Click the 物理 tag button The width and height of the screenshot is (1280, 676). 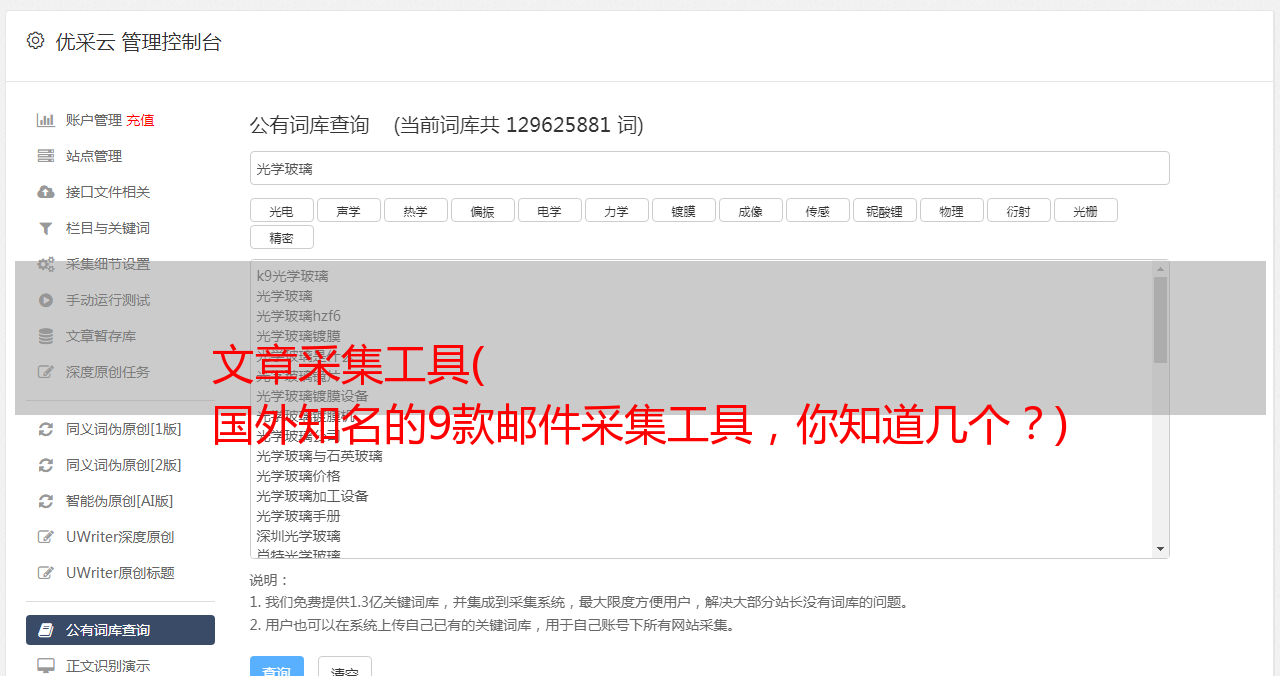tap(952, 210)
